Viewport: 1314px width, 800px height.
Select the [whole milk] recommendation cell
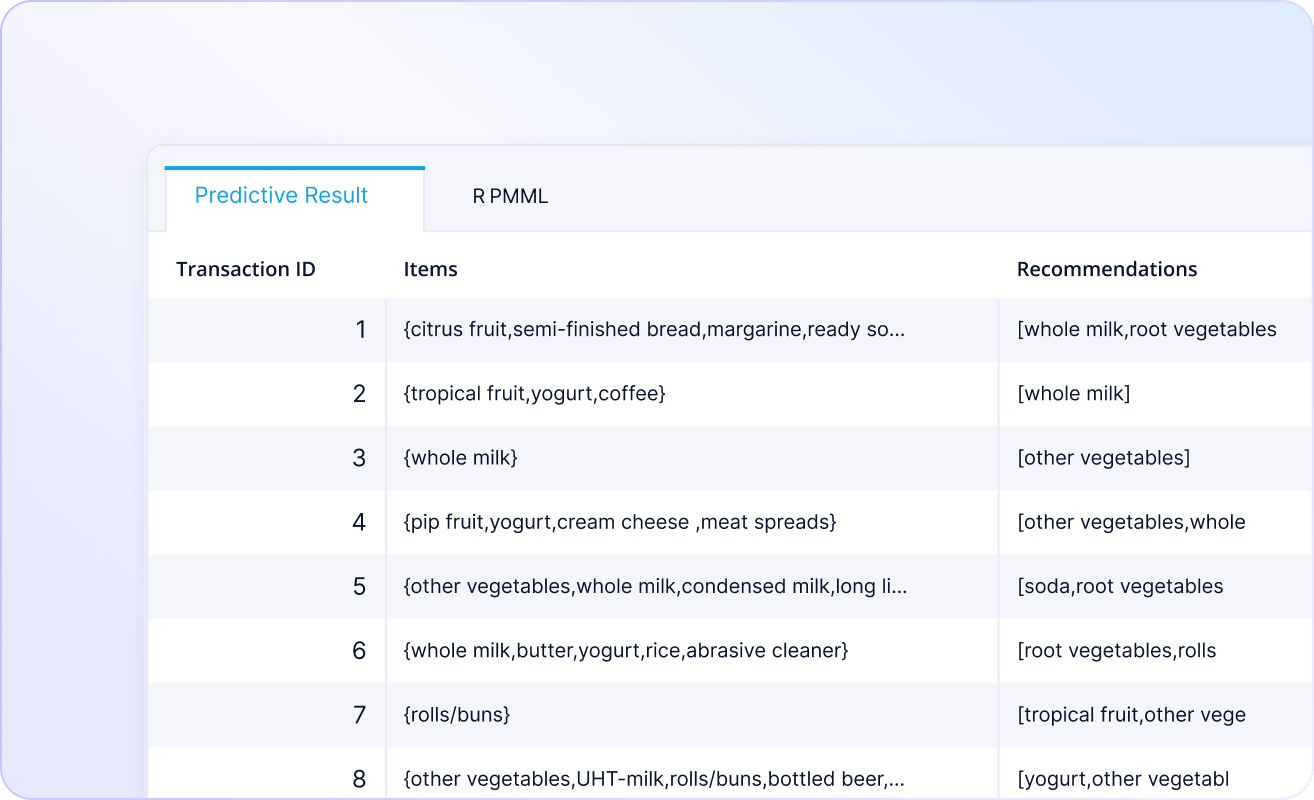pos(1156,394)
